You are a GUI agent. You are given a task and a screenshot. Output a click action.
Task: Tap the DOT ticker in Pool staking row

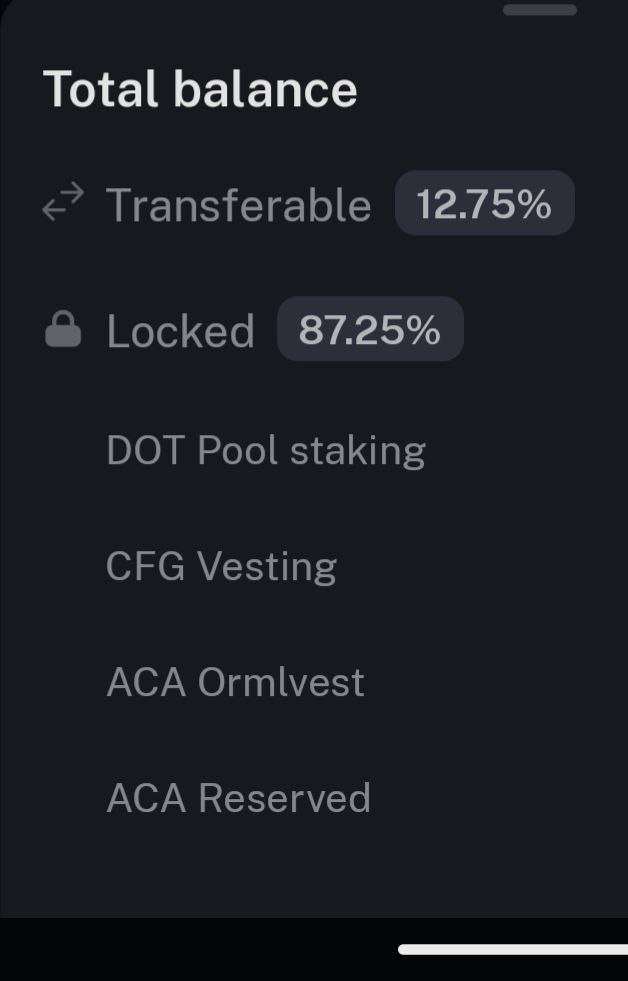pyautogui.click(x=146, y=449)
